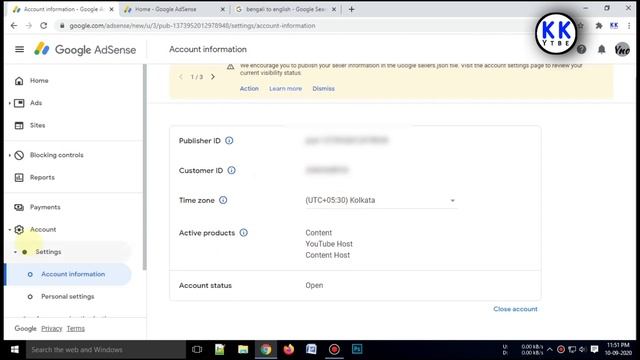The image size is (640, 360).
Task: Open the Windows Start menu
Action: pyautogui.click(x=15, y=350)
